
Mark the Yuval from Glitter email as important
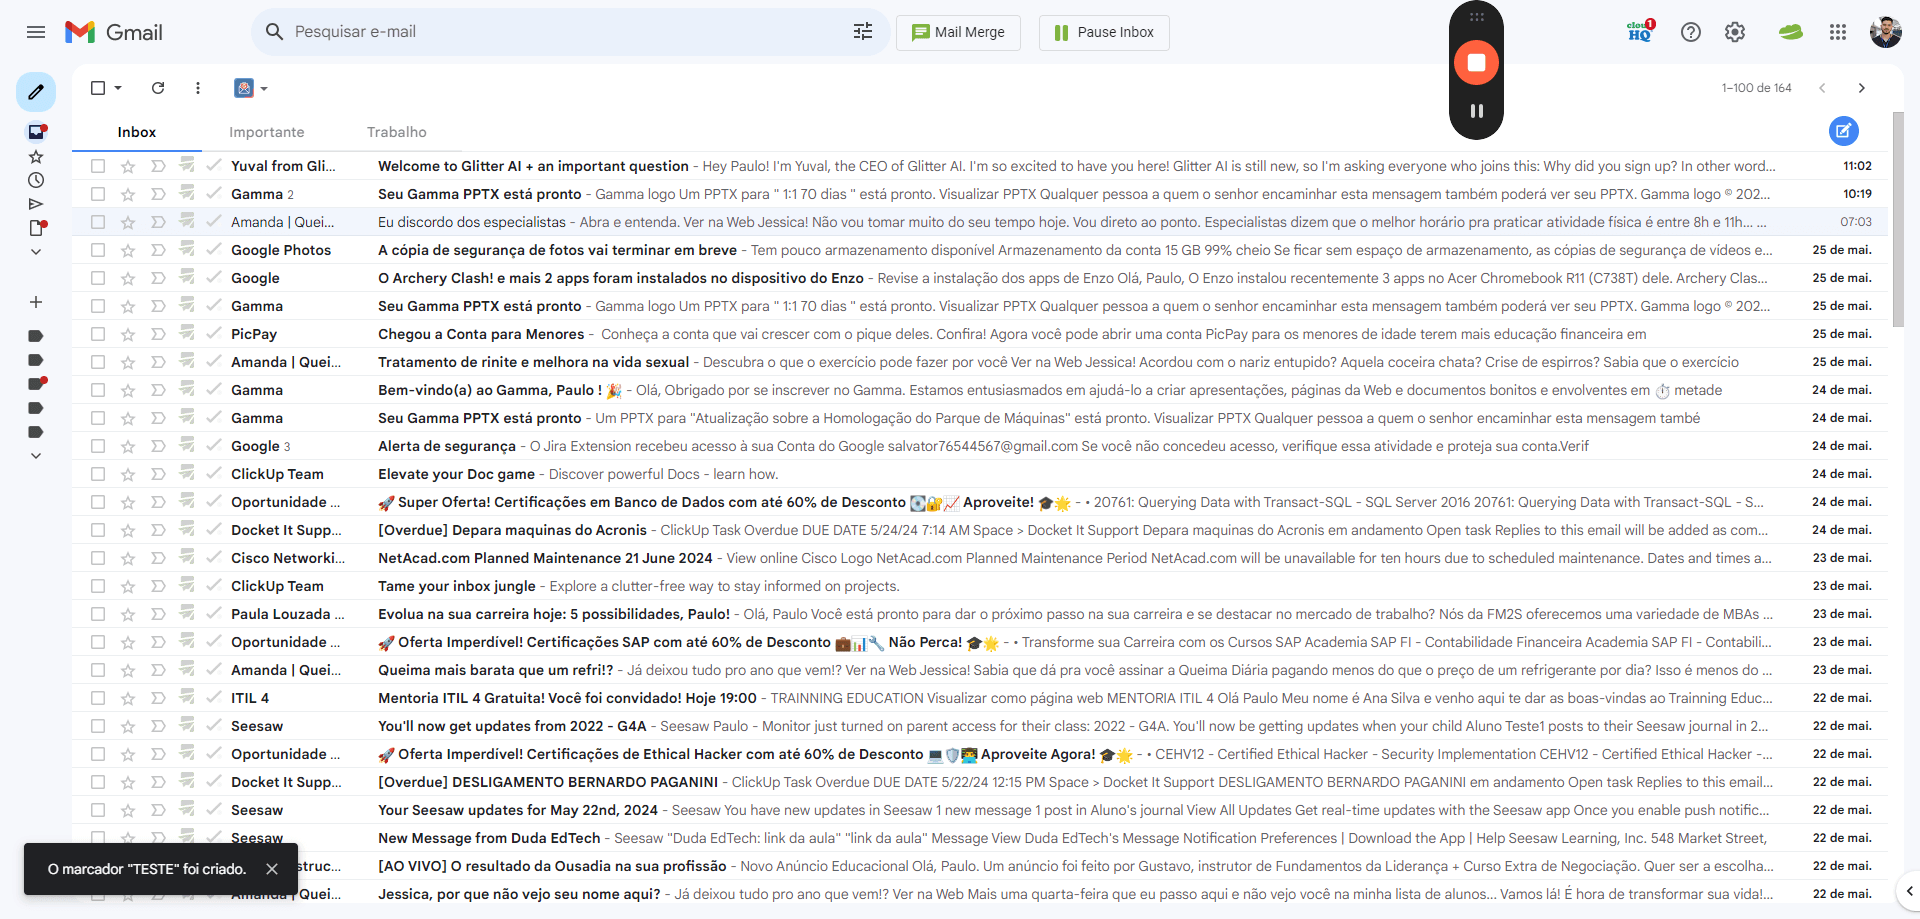point(158,166)
